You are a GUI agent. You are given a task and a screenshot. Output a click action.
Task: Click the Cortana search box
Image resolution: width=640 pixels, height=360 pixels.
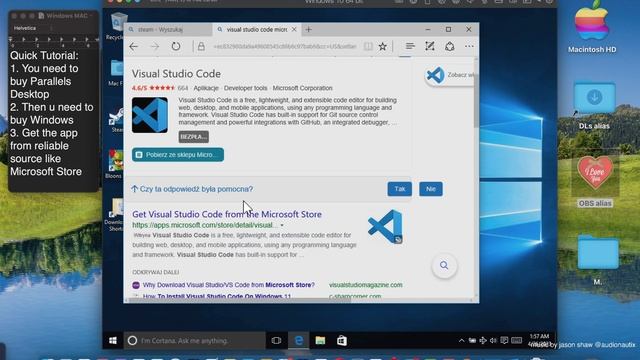[x=195, y=340]
